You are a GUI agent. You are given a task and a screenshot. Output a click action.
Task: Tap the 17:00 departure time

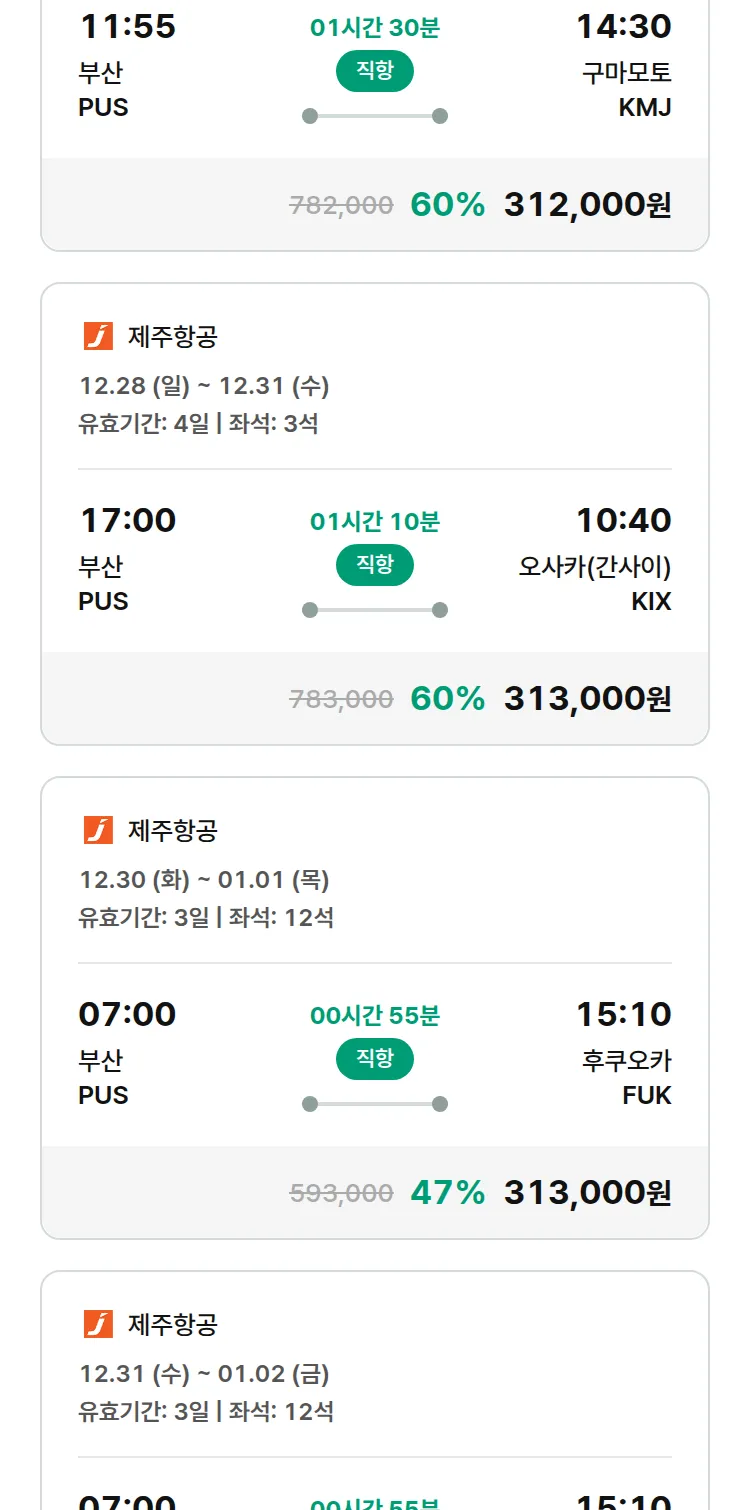coord(127,520)
